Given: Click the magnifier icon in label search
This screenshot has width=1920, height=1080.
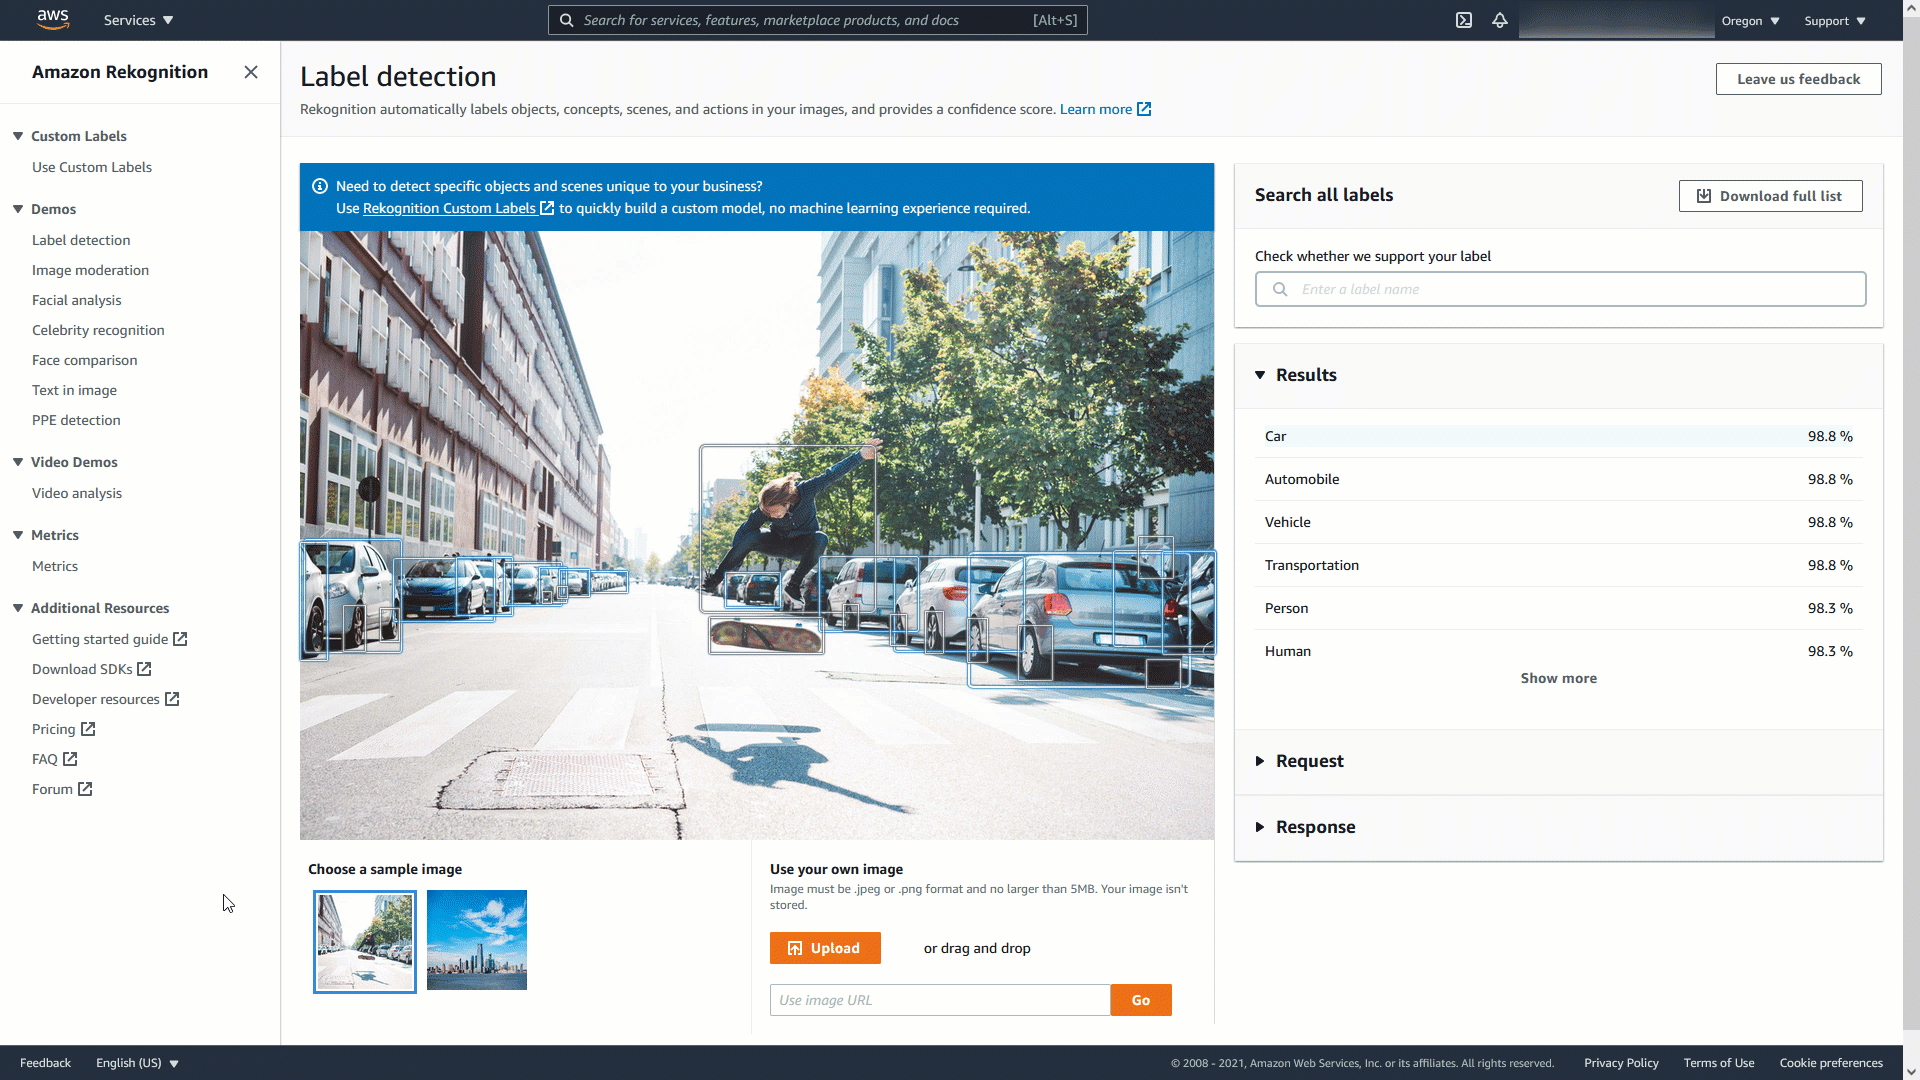Looking at the screenshot, I should pyautogui.click(x=1280, y=289).
